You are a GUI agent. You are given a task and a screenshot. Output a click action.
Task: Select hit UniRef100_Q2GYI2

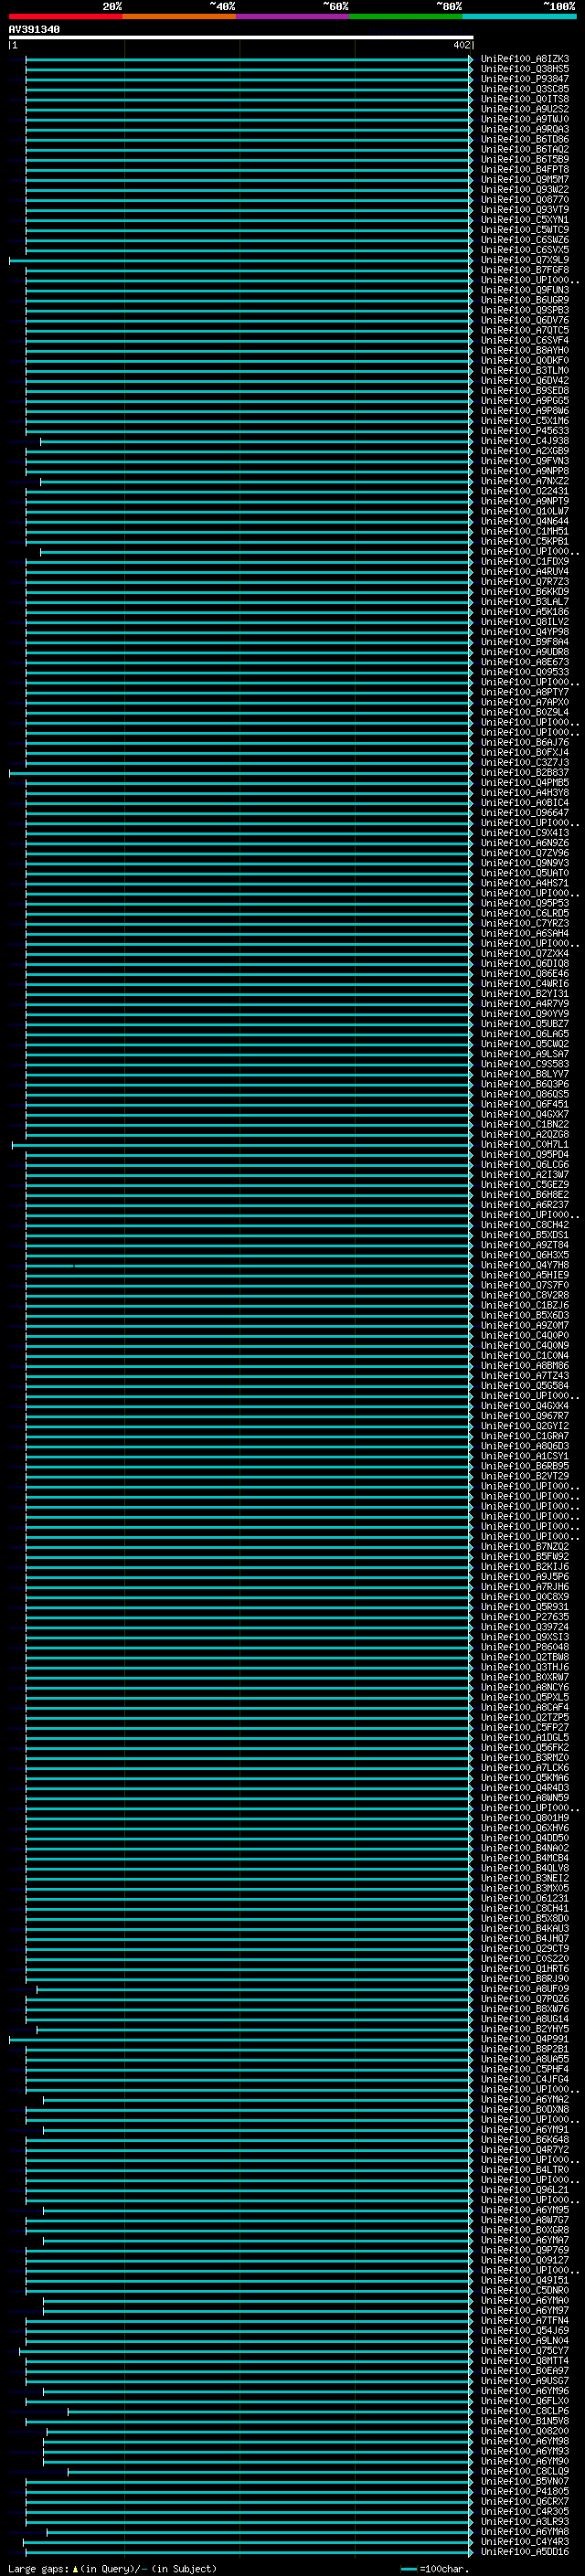525,1426
